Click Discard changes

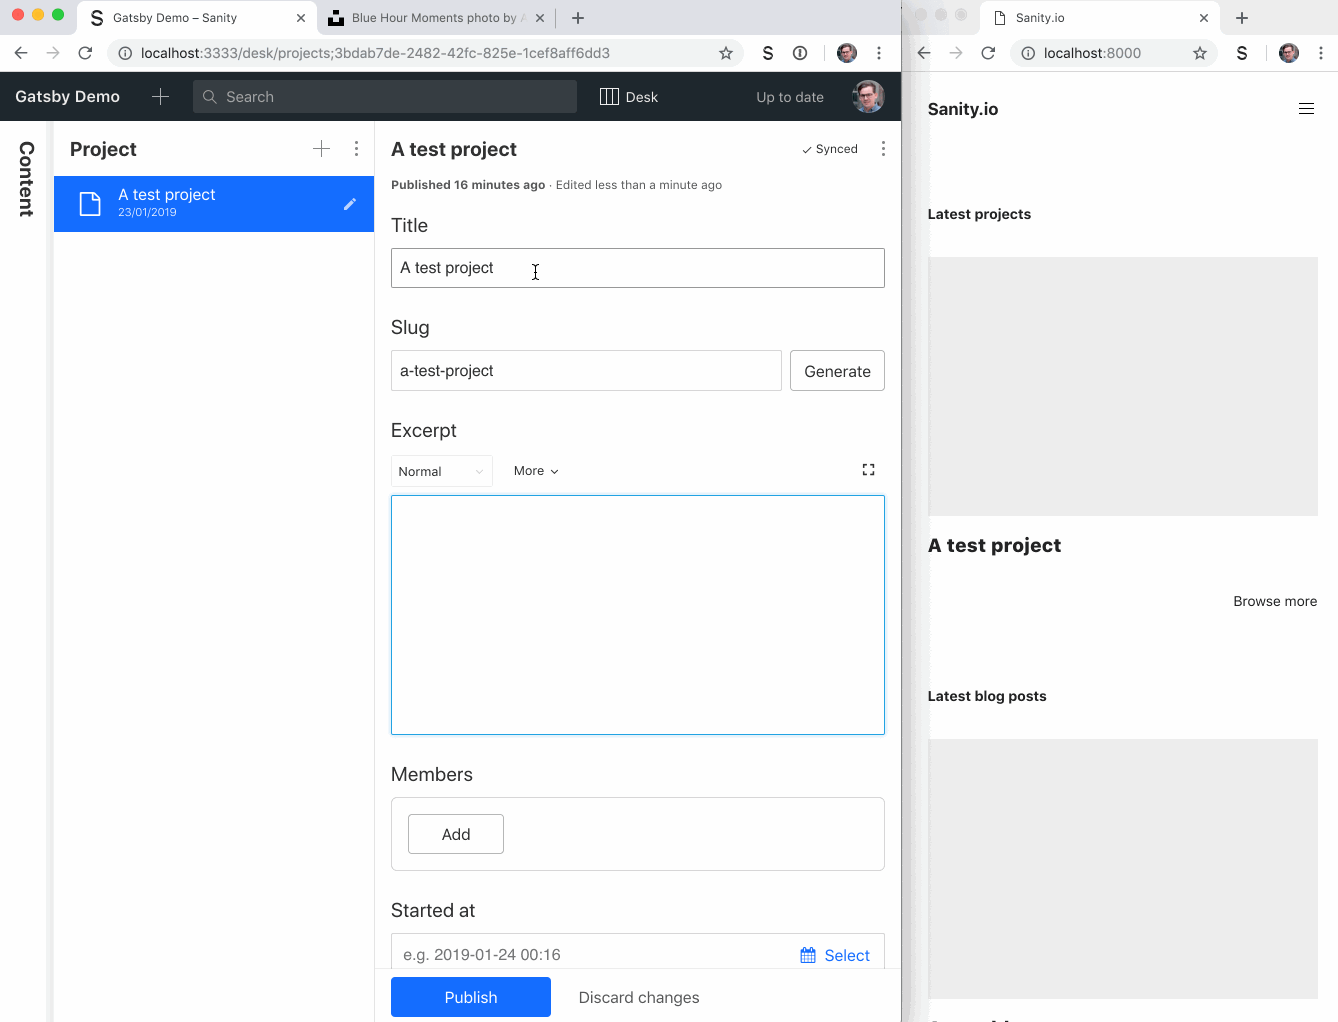638,996
